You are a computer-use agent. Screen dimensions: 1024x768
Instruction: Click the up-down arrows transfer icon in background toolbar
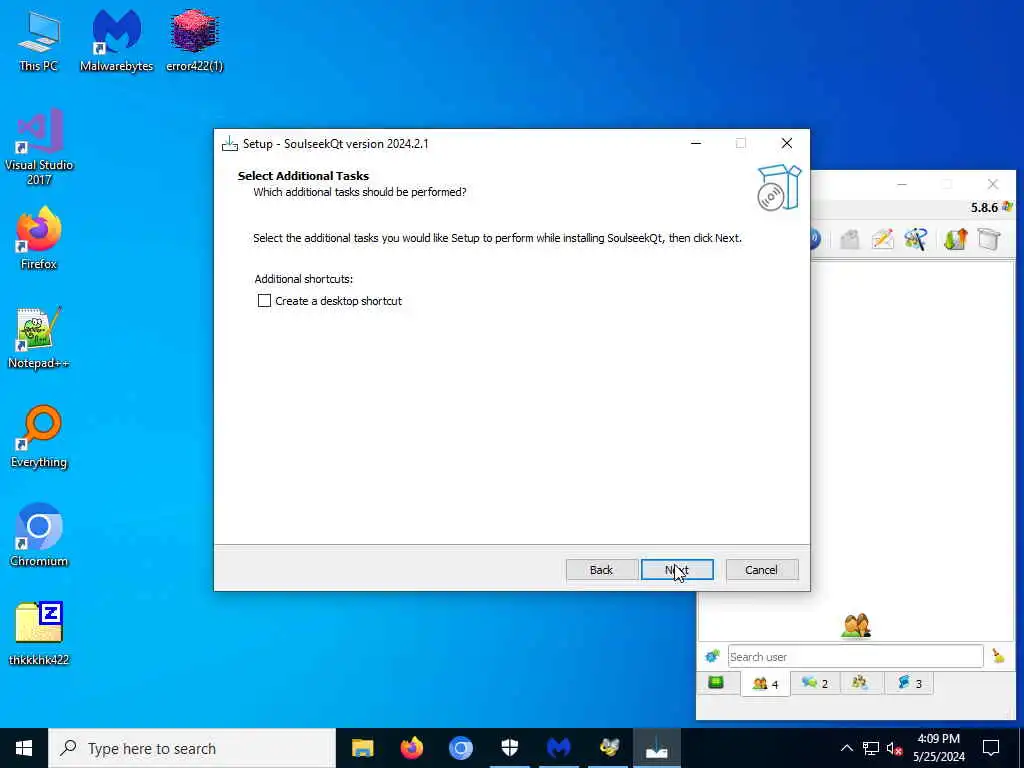955,239
